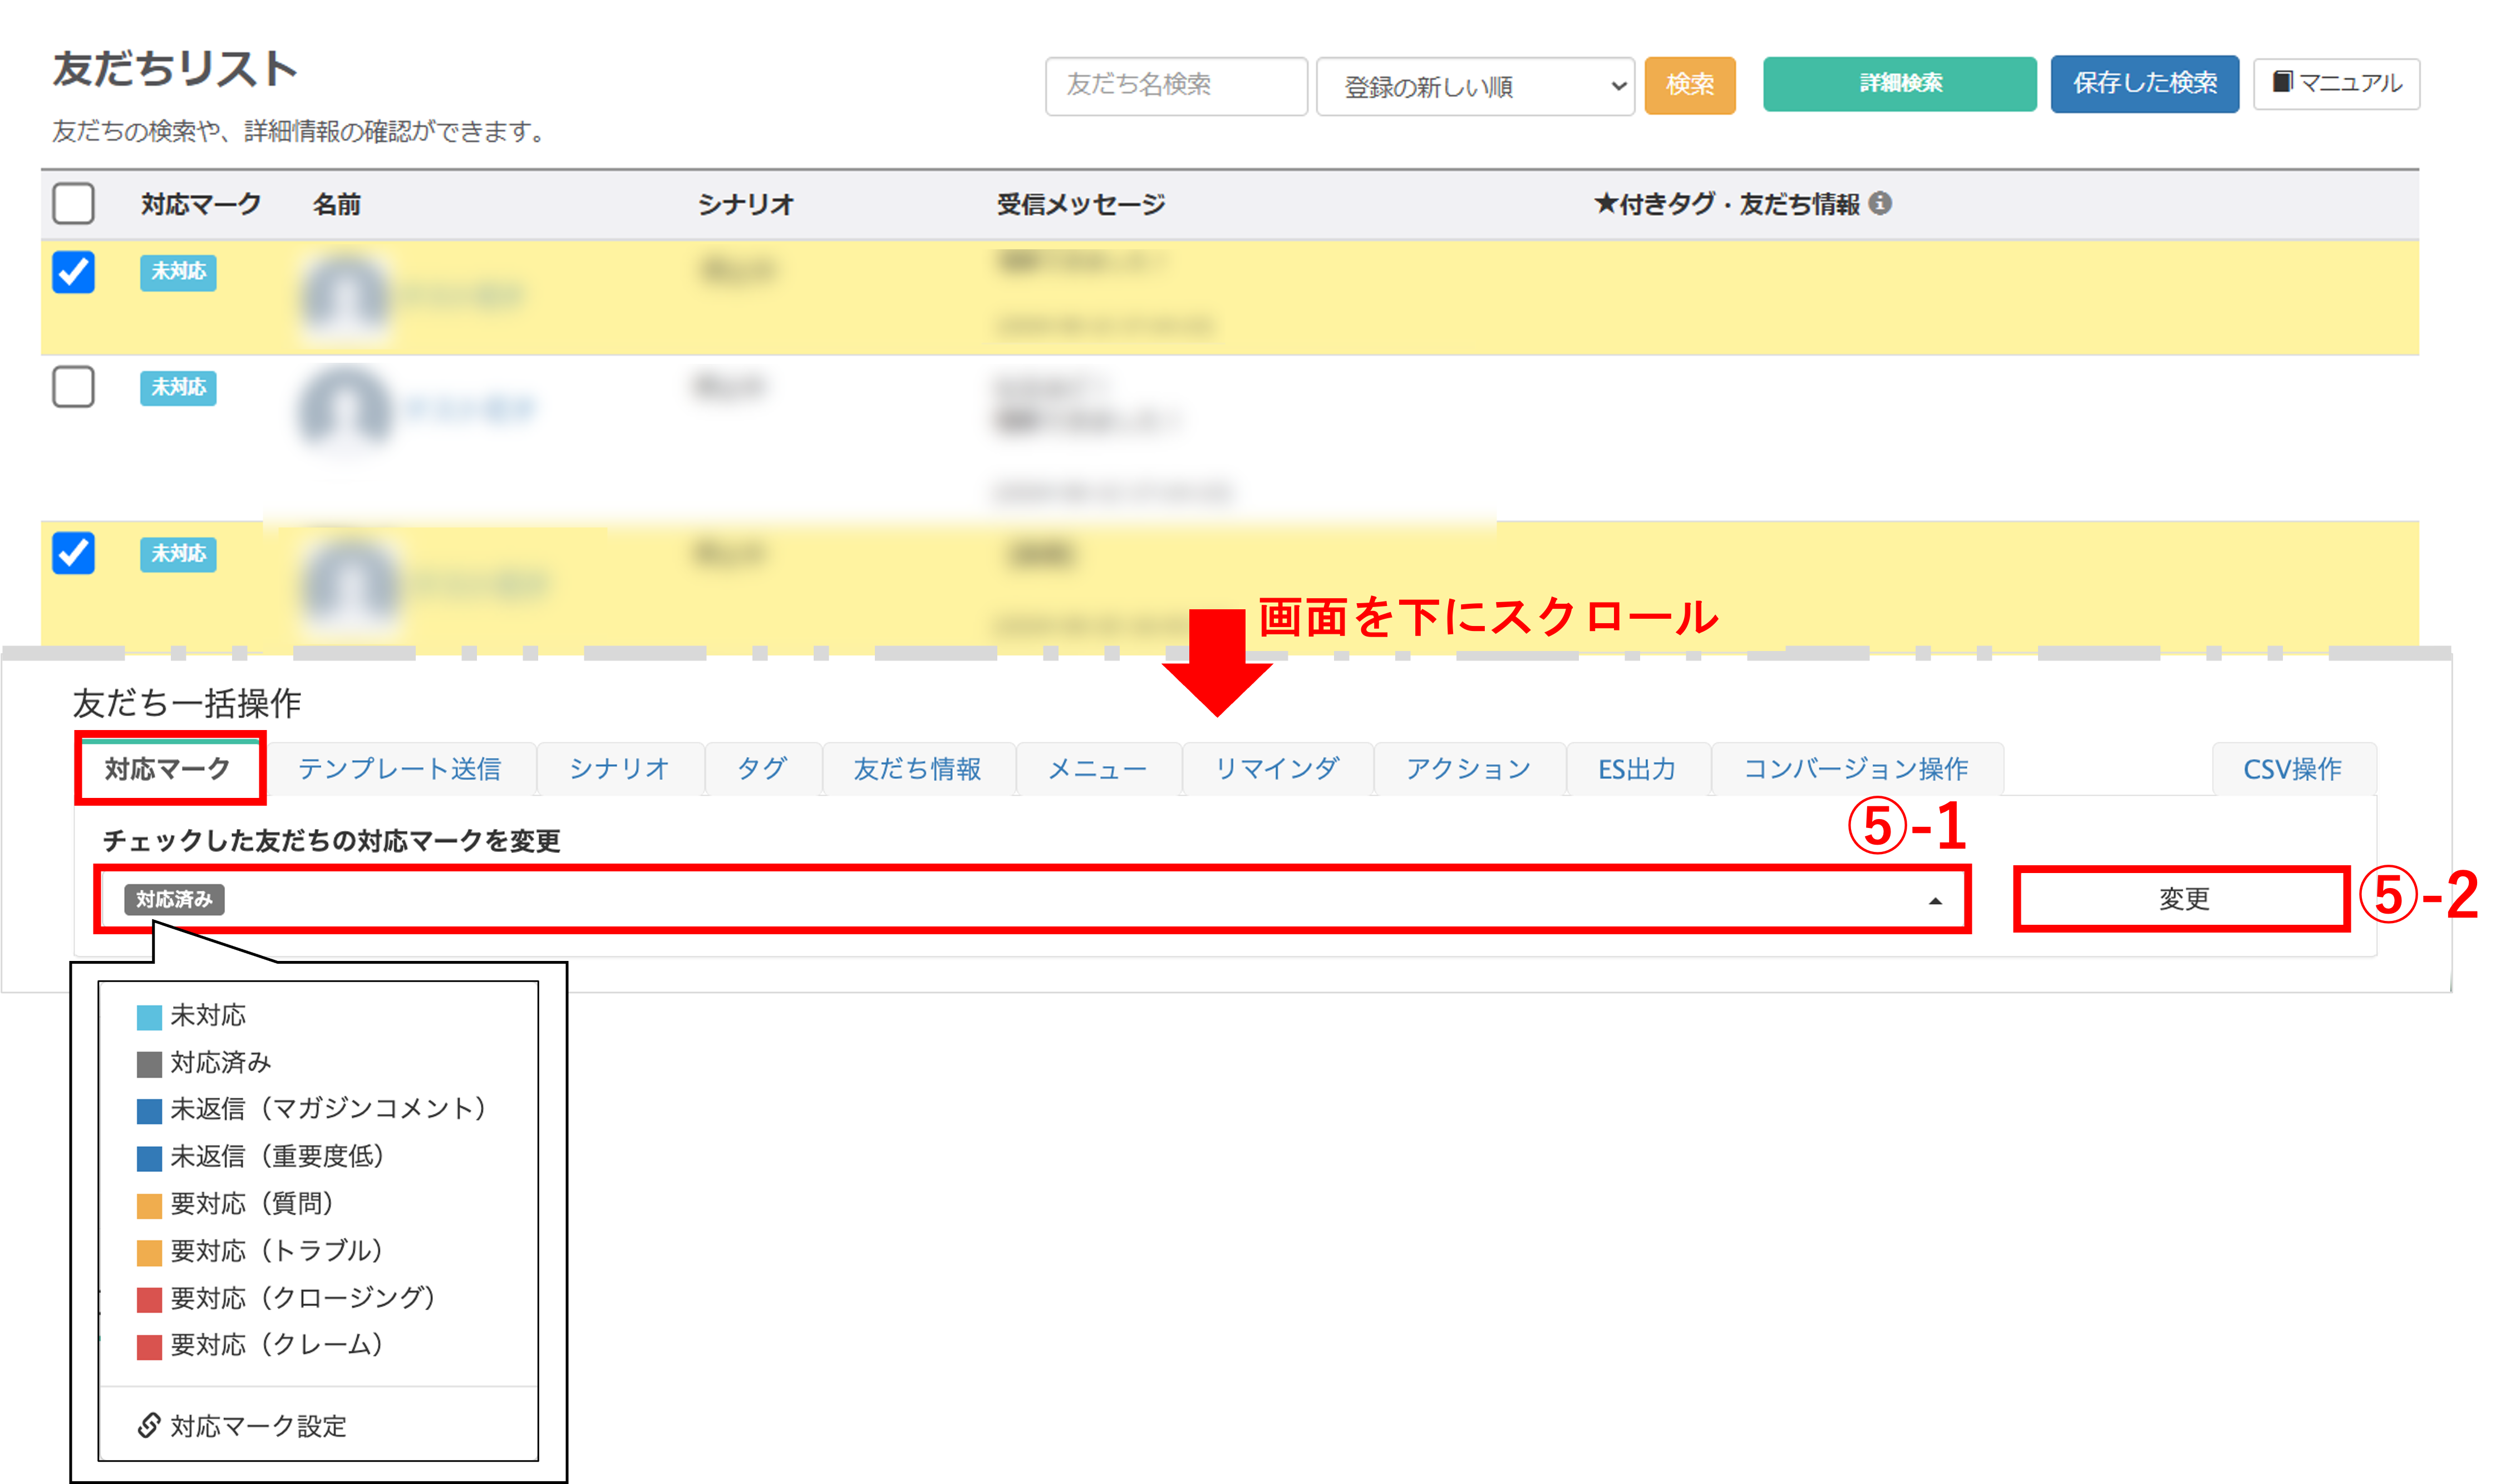Pick the orange 要対応（質問） option

point(250,1203)
